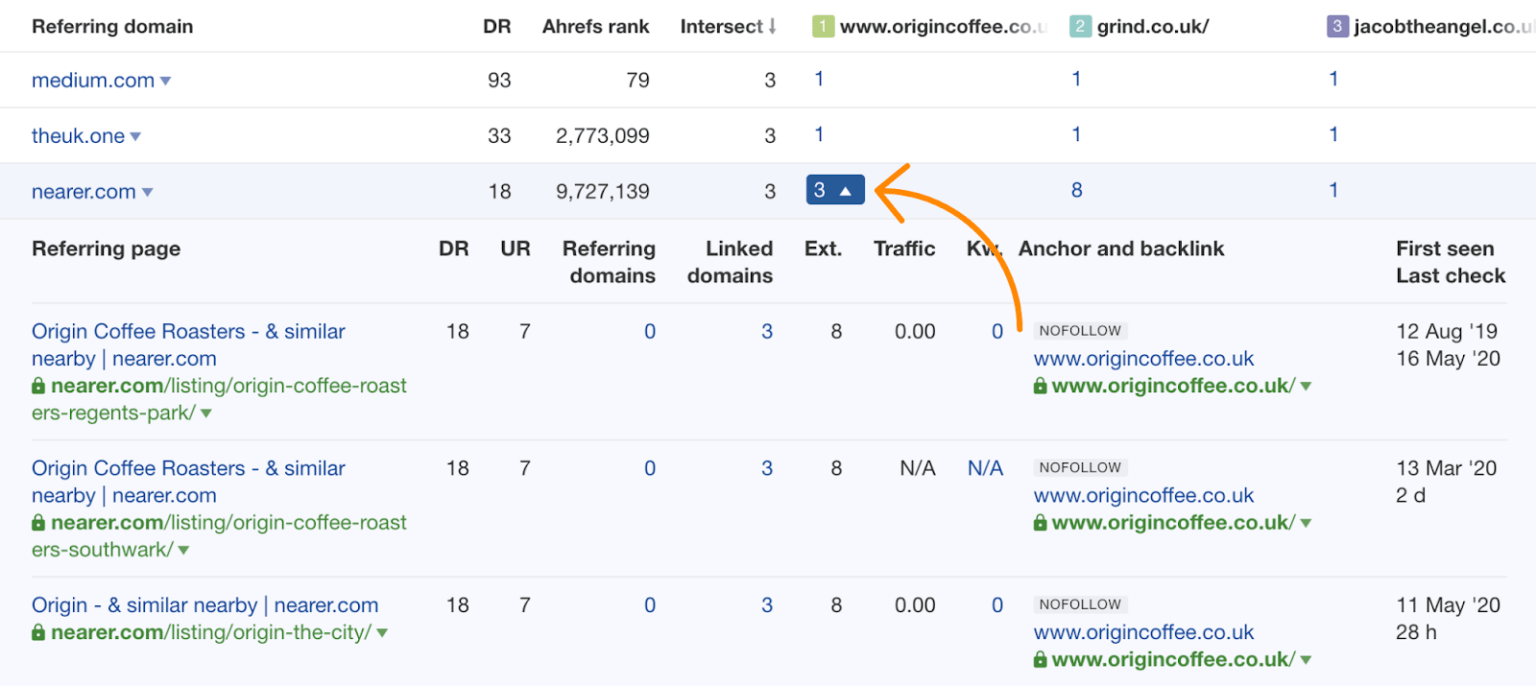Screen dimensions: 1536x686
Task: Click the padlock icon on the regents-park listing URL
Action: coord(40,385)
